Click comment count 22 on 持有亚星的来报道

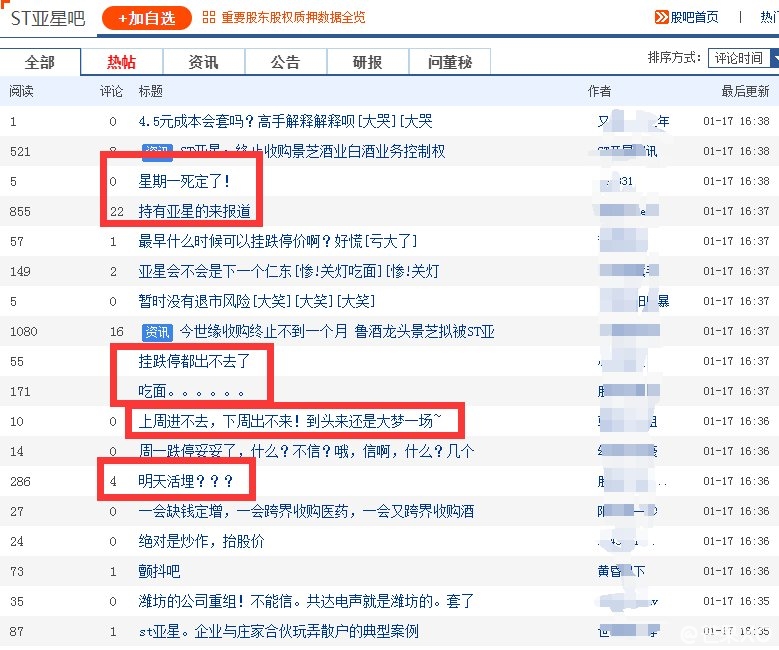[x=117, y=212]
